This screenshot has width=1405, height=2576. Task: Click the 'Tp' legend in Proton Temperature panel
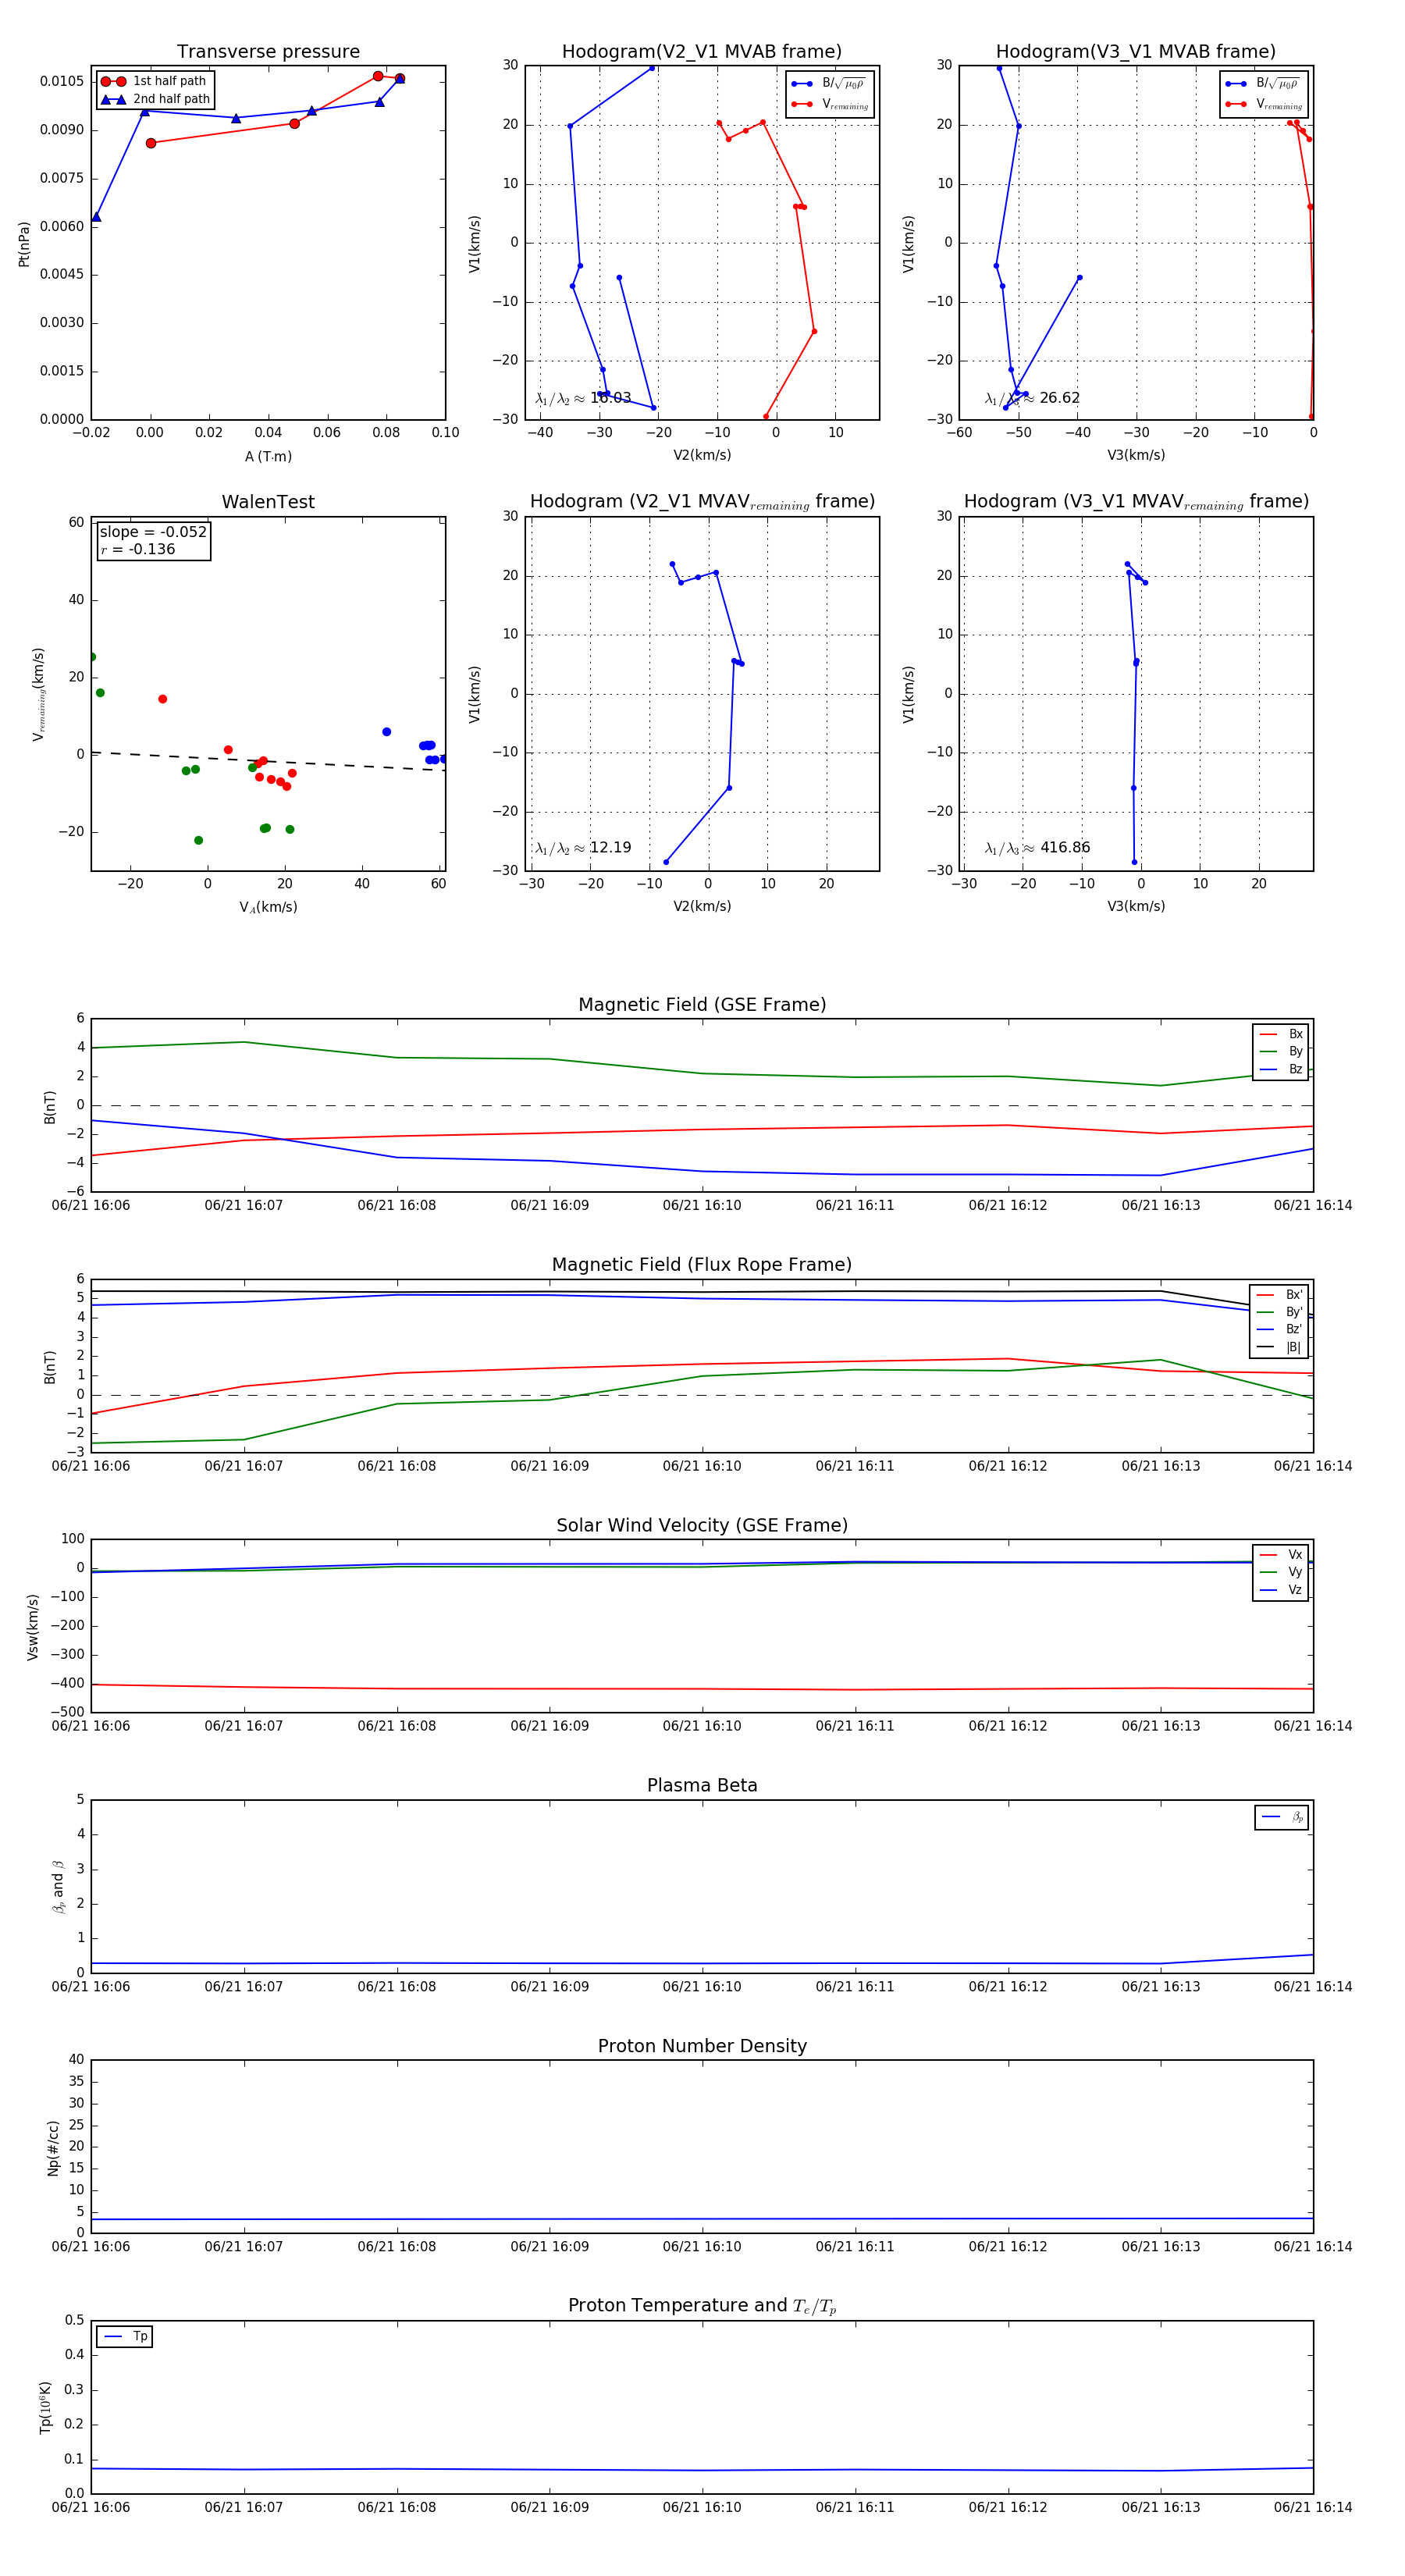tap(124, 2336)
